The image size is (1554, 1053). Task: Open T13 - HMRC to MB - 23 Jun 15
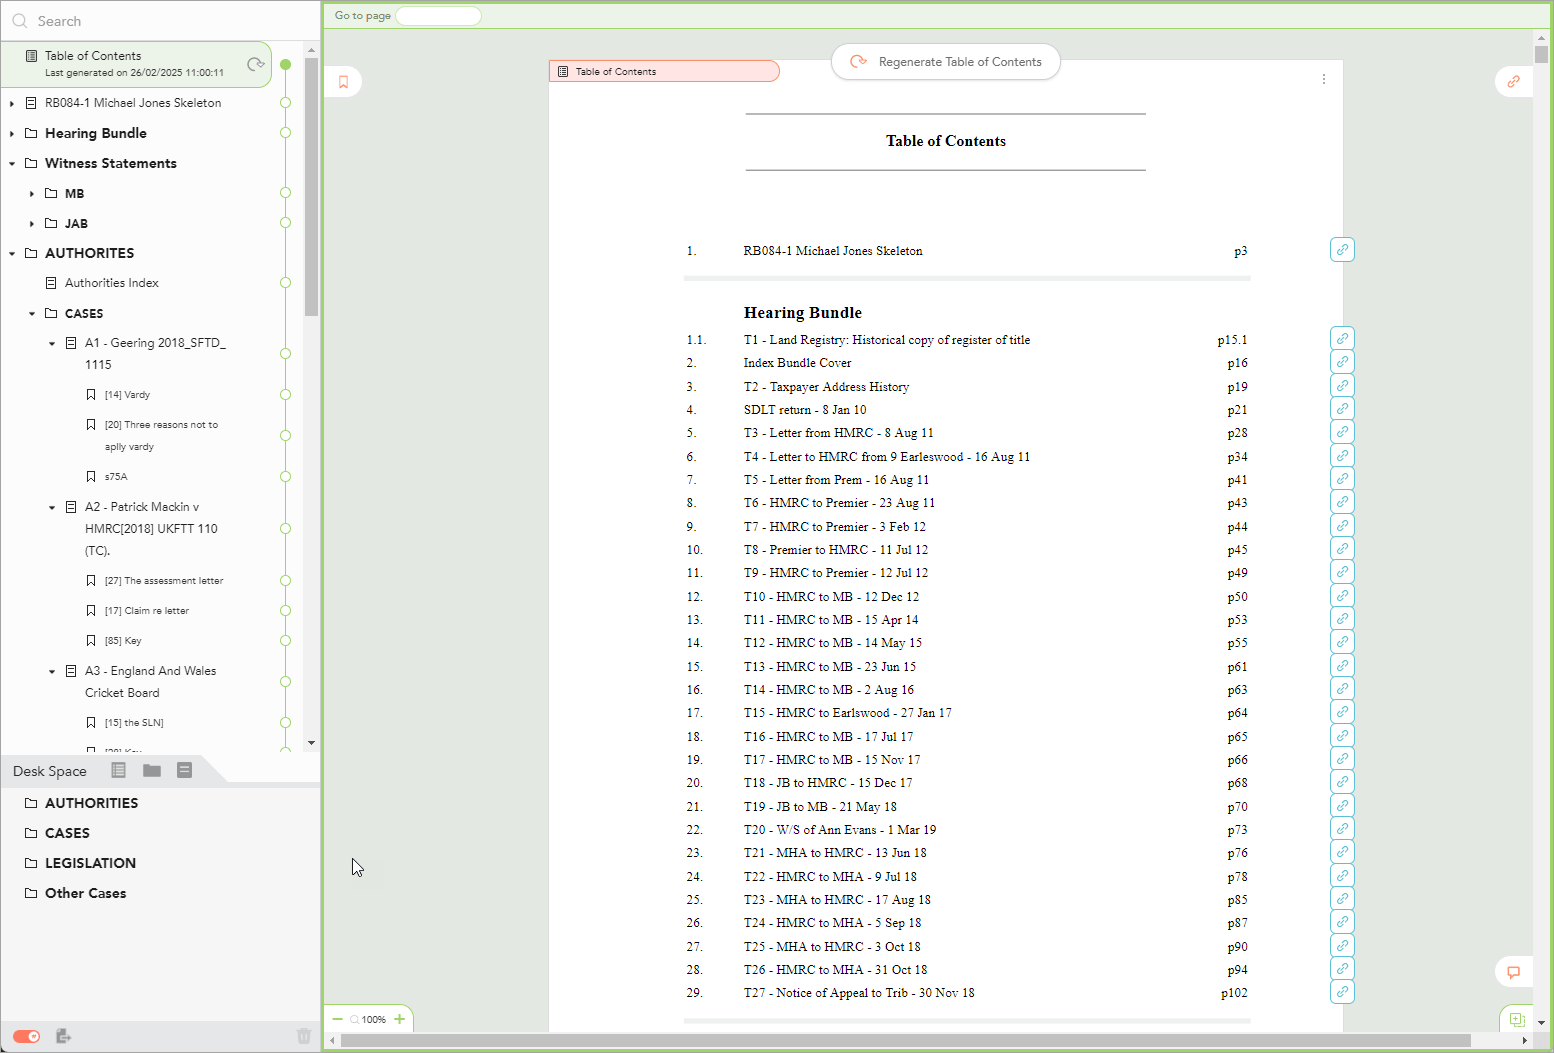tap(830, 667)
